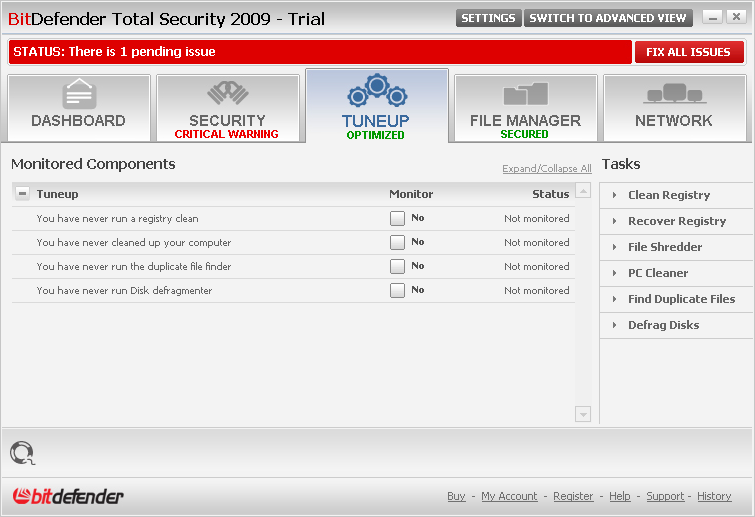Open the Buy link
755x517 pixels.
click(456, 496)
